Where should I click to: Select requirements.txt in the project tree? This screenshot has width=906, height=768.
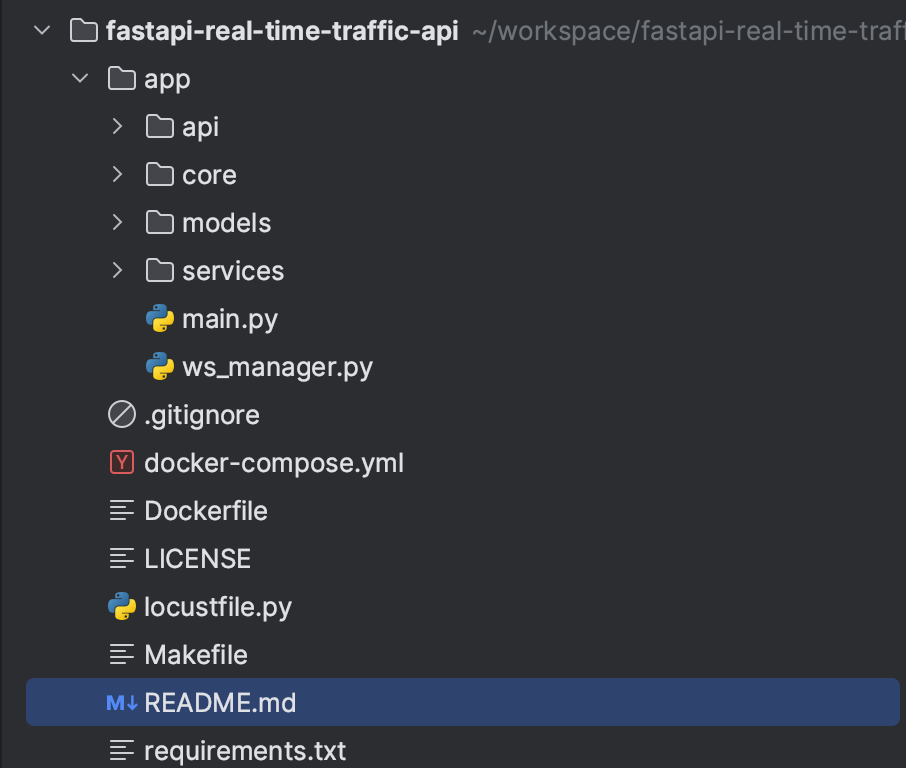tap(245, 750)
